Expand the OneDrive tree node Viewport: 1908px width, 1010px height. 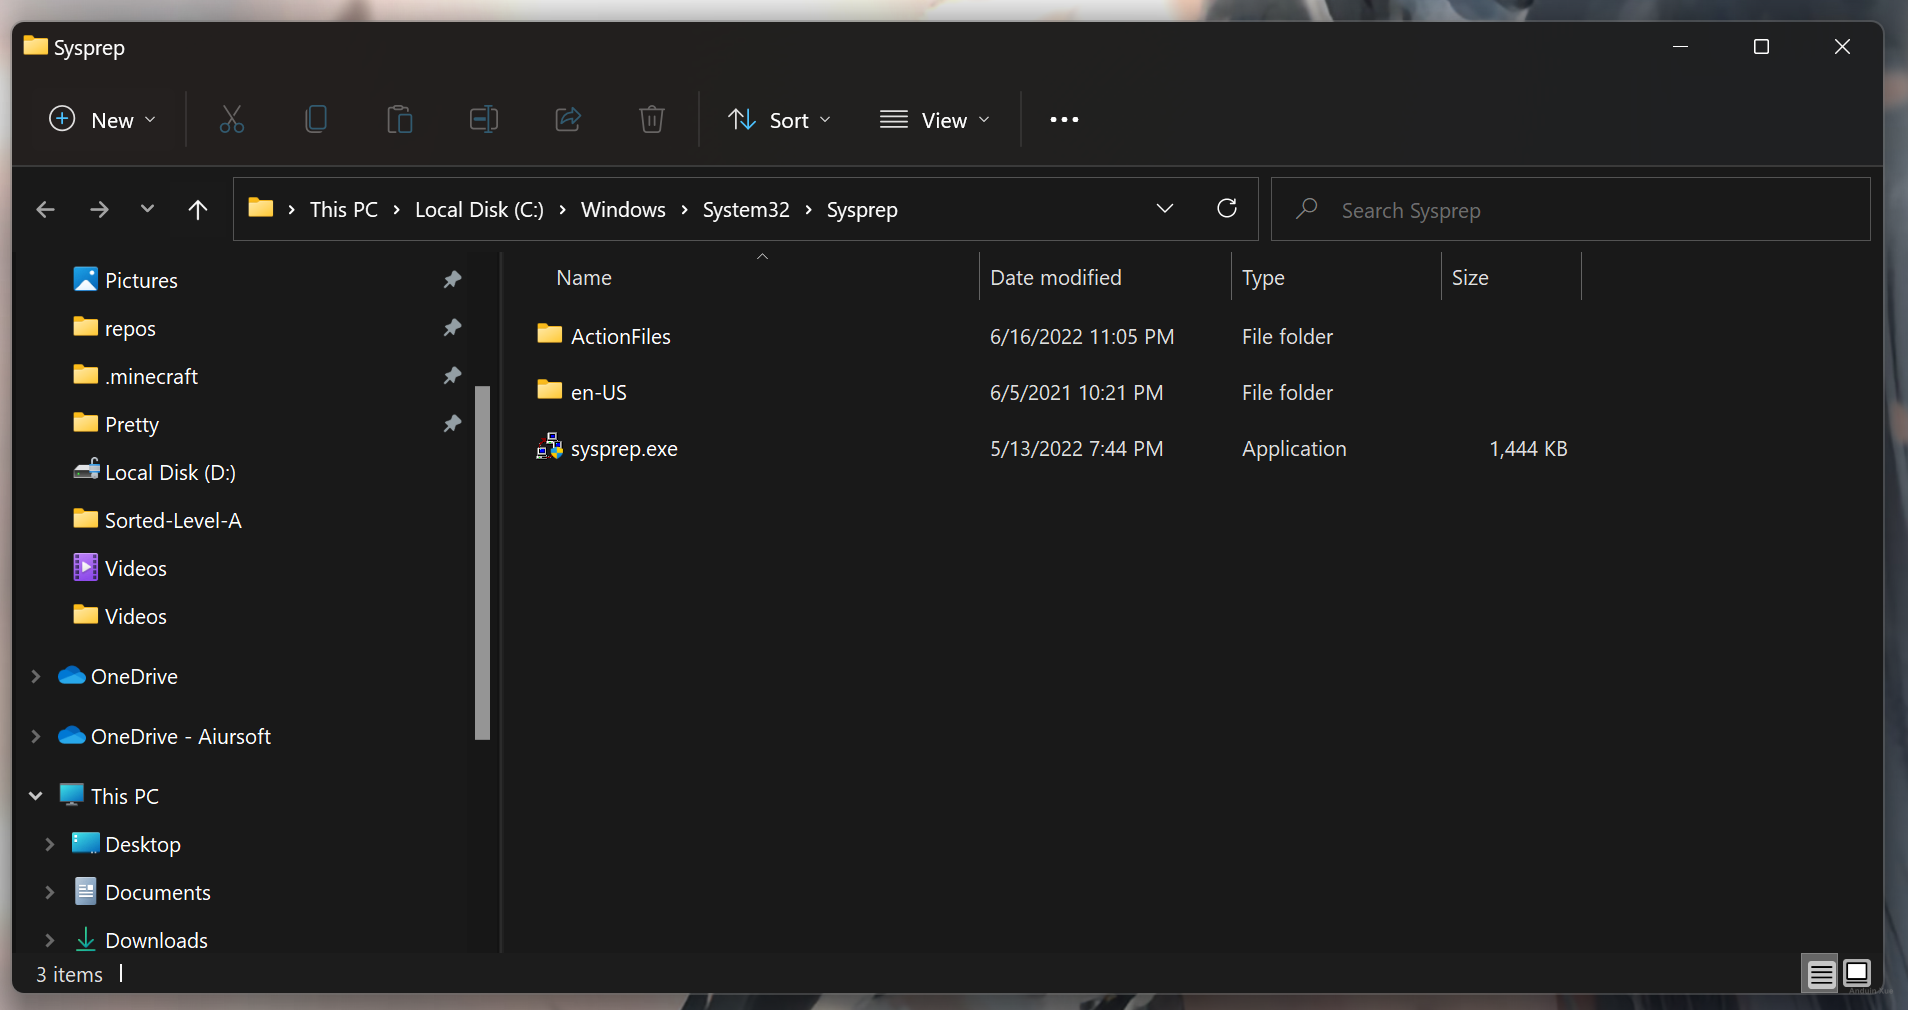pyautogui.click(x=36, y=677)
